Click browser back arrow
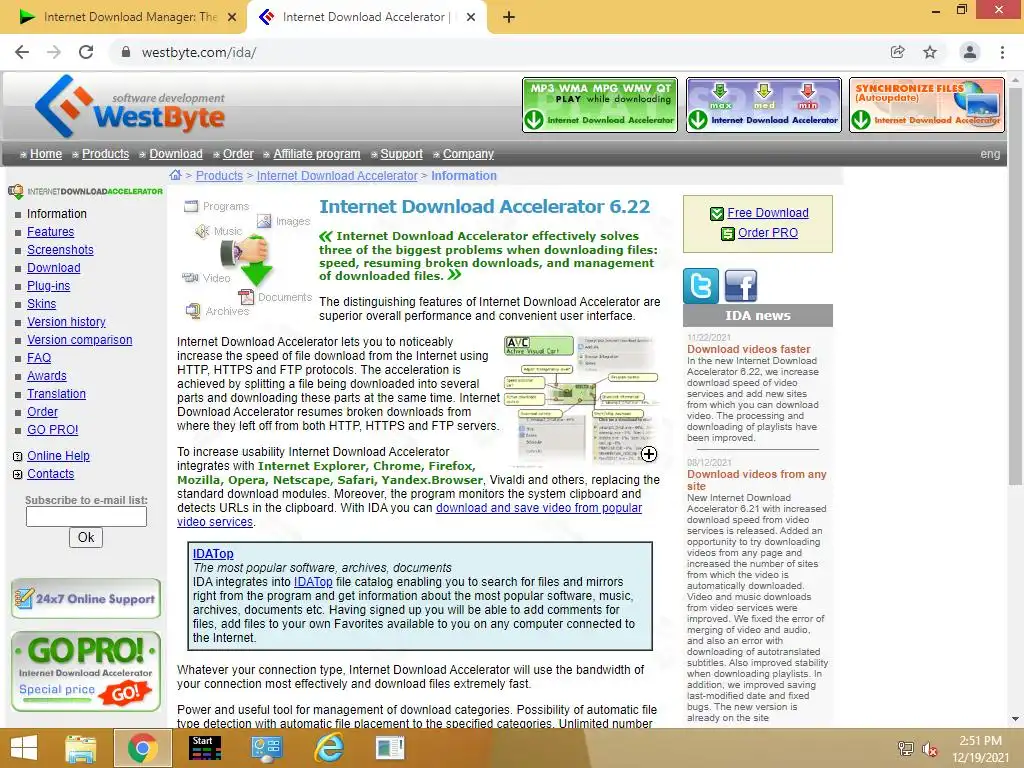 pyautogui.click(x=22, y=52)
